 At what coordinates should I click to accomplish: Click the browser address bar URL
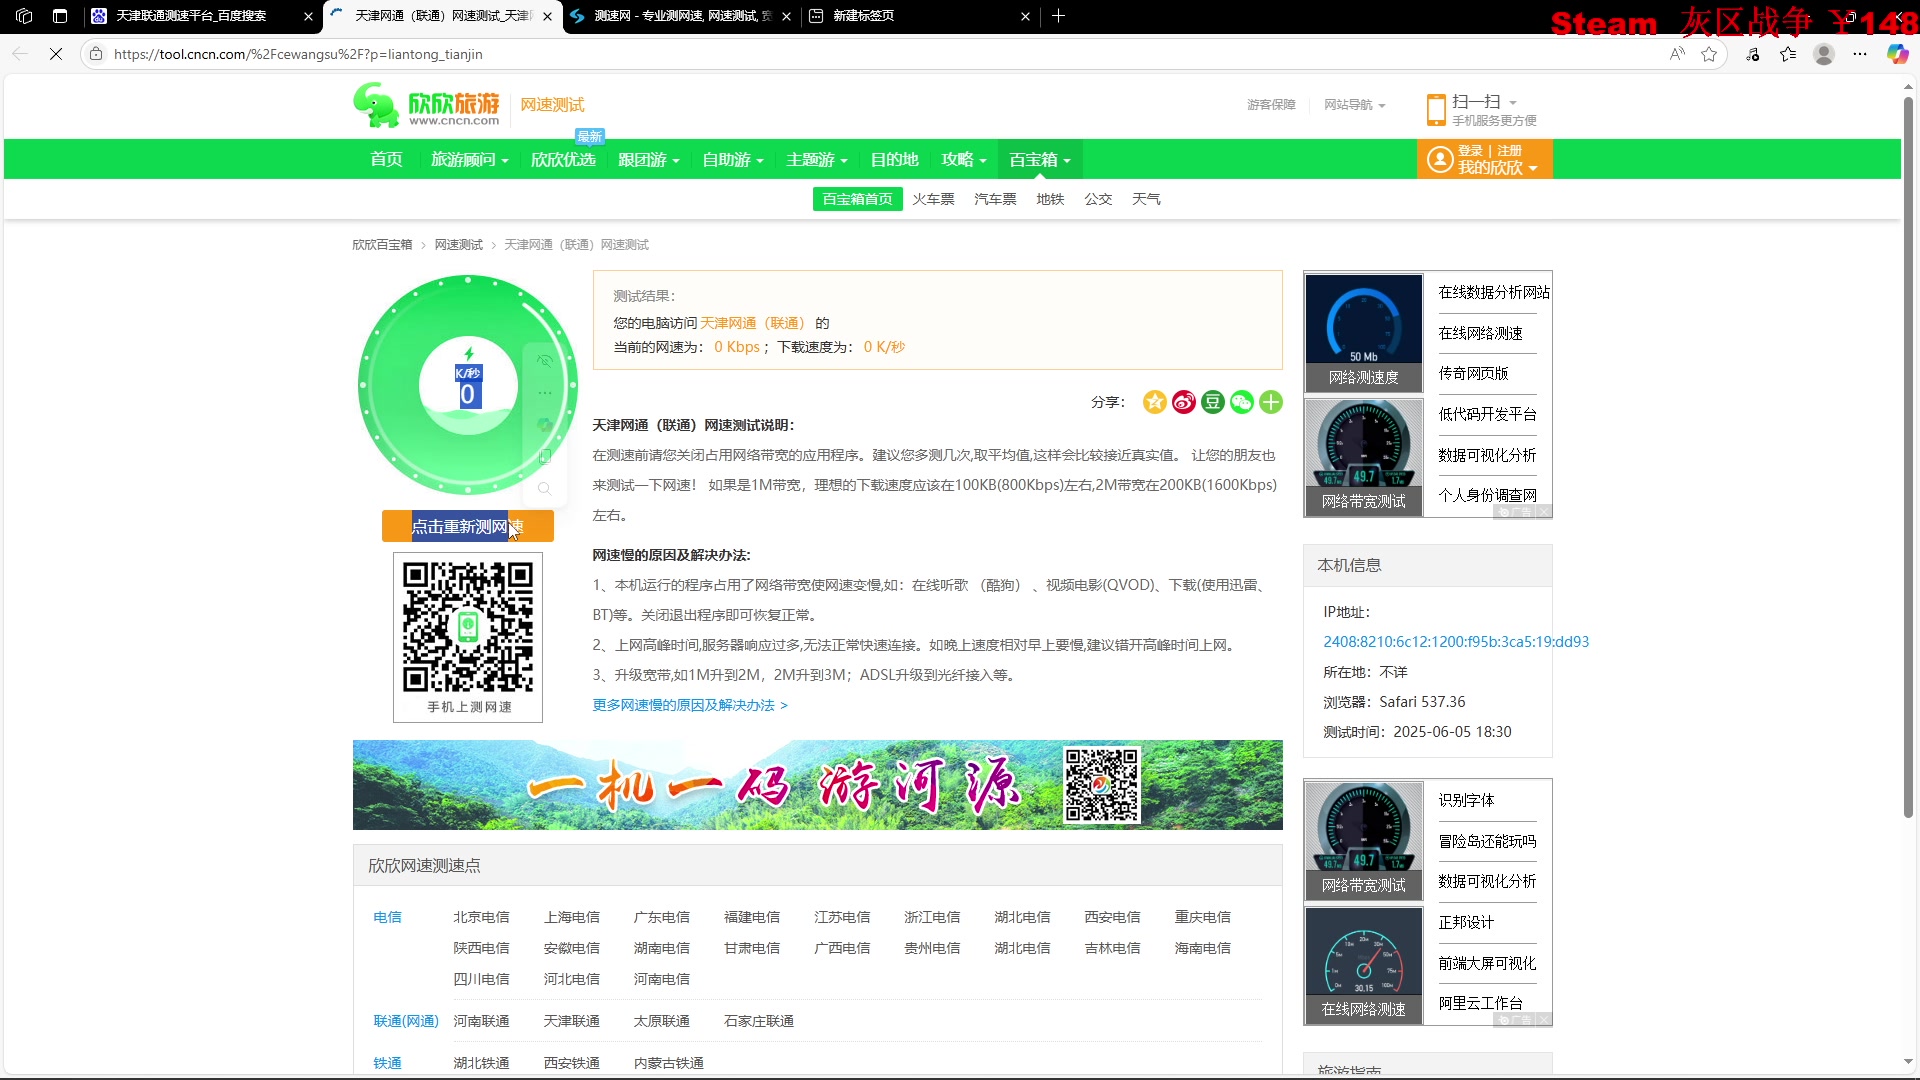click(x=298, y=54)
